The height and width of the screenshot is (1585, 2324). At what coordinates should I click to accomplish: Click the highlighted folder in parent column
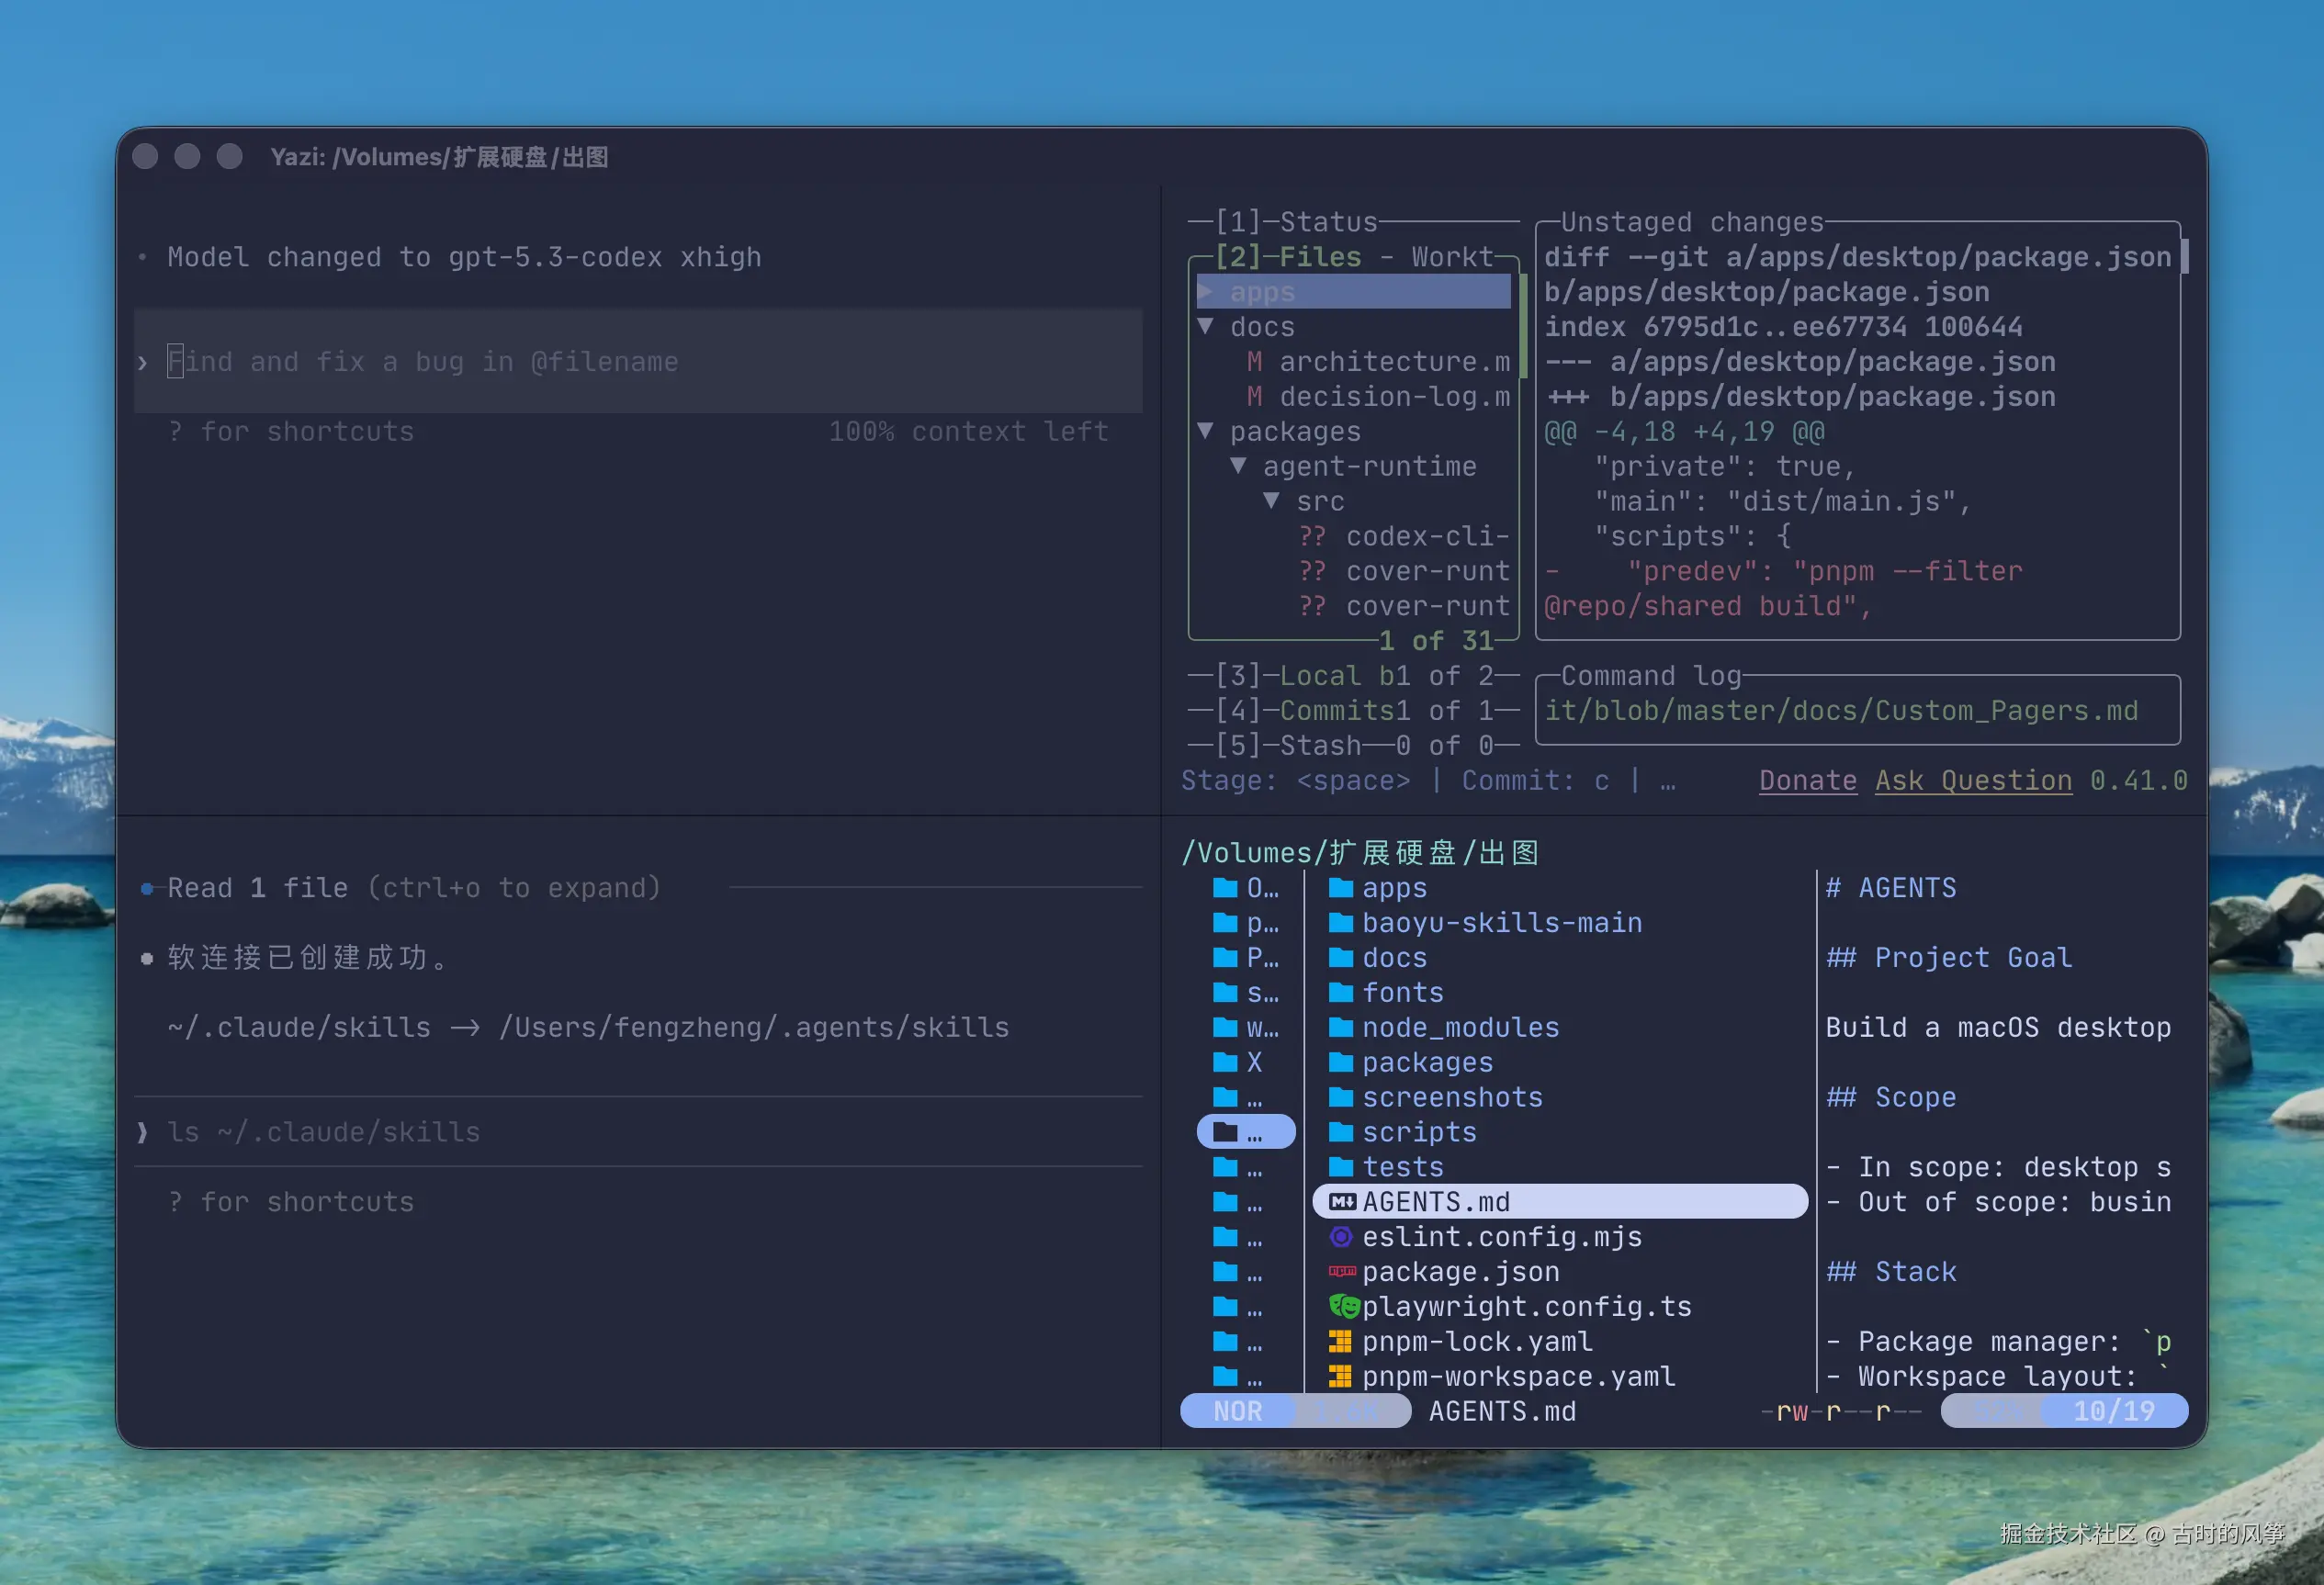tap(1244, 1132)
